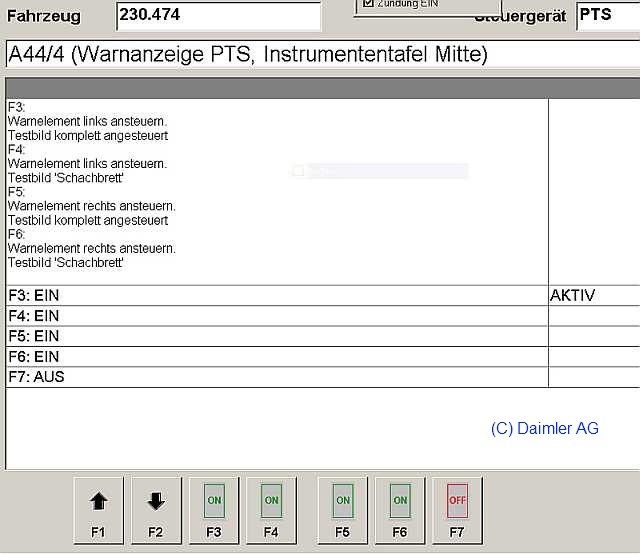The image size is (640, 554).
Task: Select the F5: EIN table row
Action: (276, 336)
